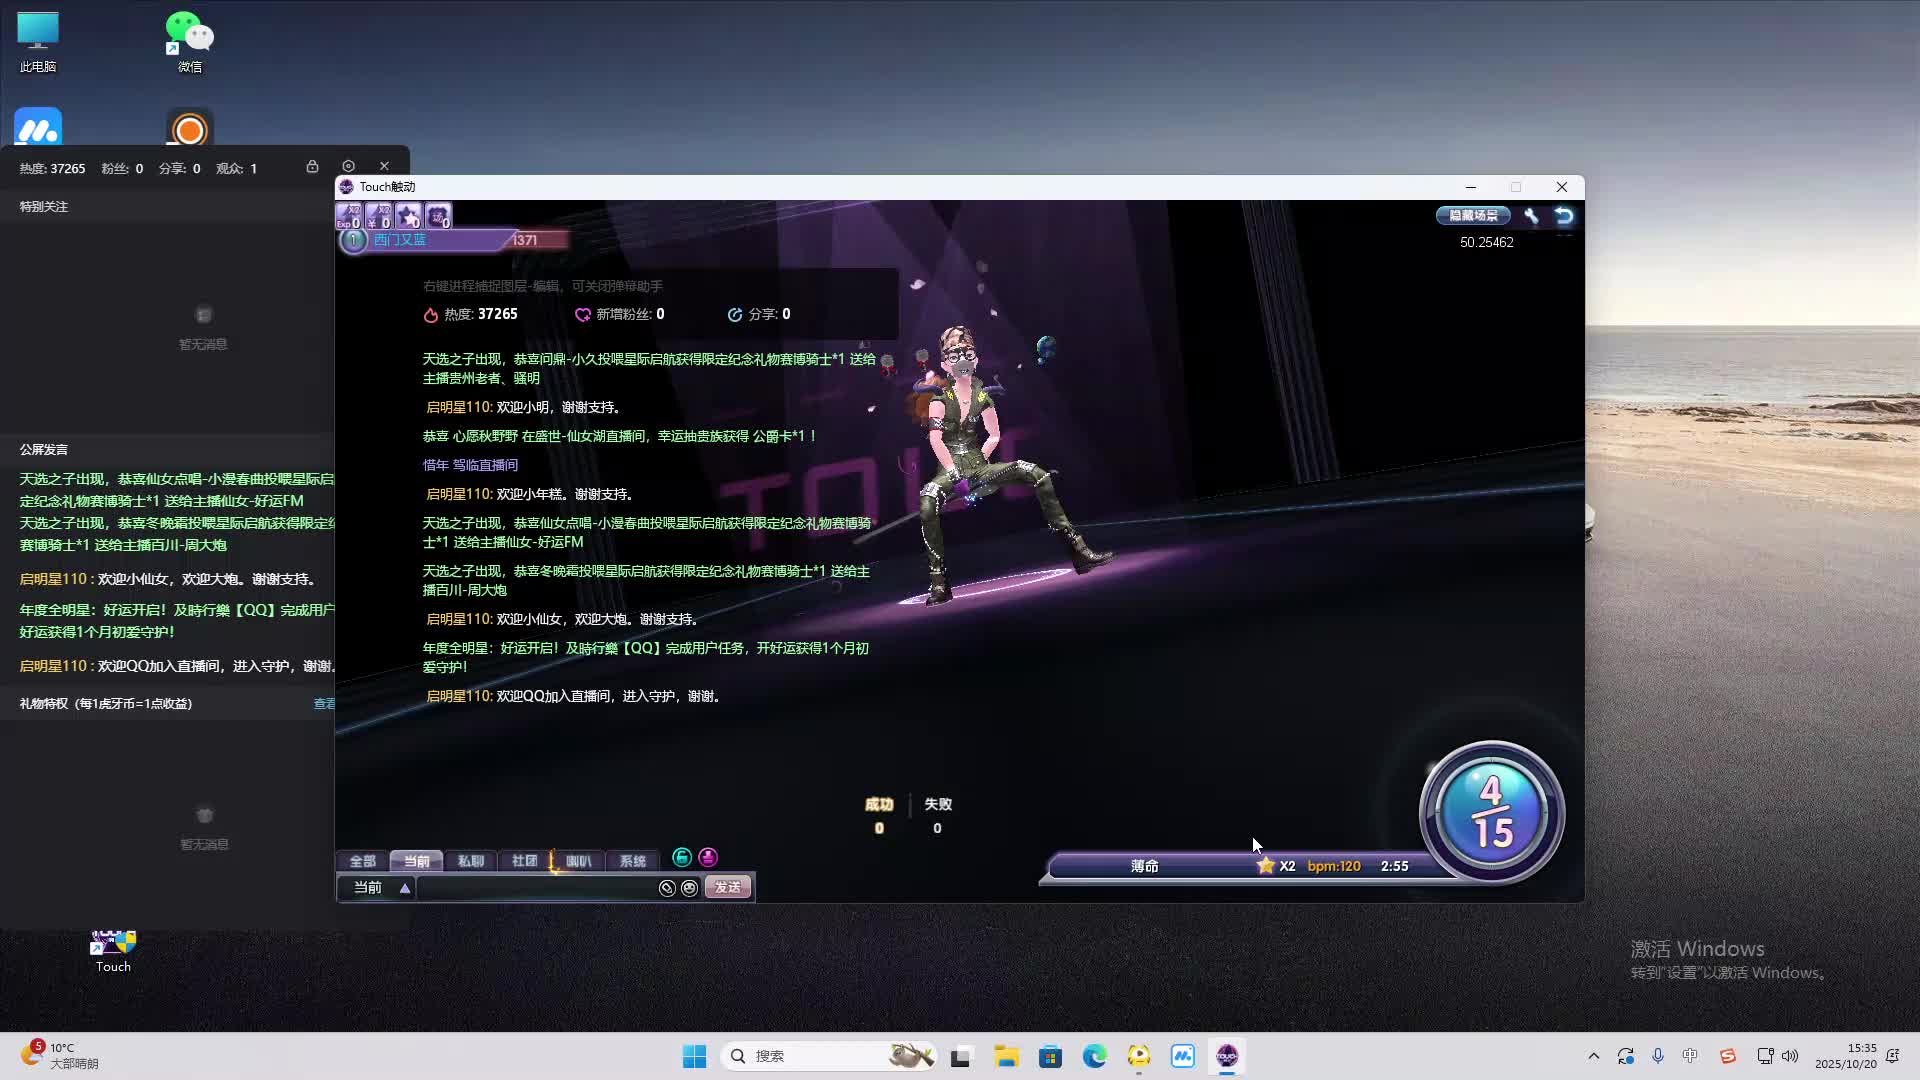1920x1080 pixels.
Task: Click the pink stamp icon above chat
Action: pos(708,857)
